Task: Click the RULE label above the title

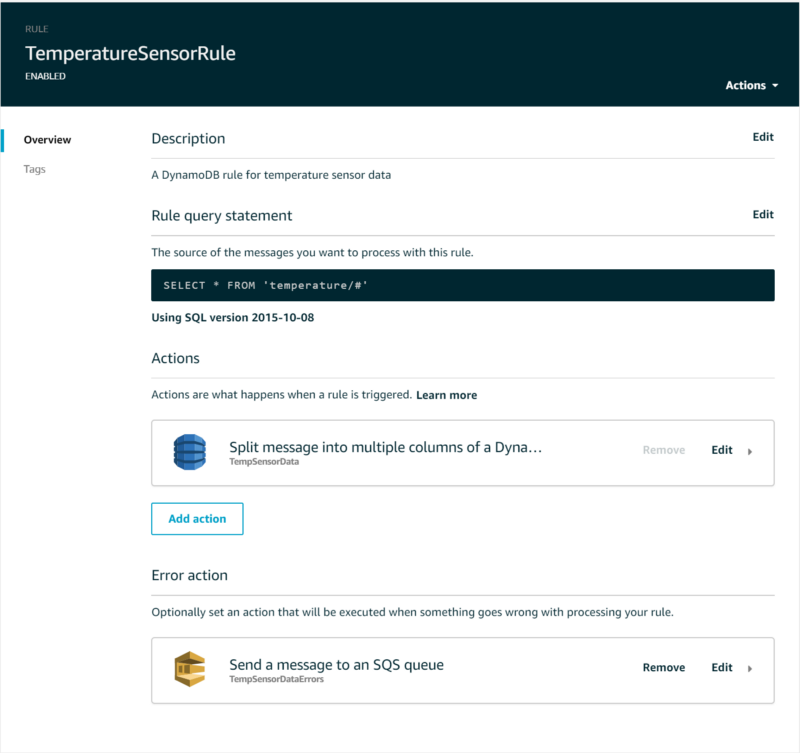Action: (37, 29)
